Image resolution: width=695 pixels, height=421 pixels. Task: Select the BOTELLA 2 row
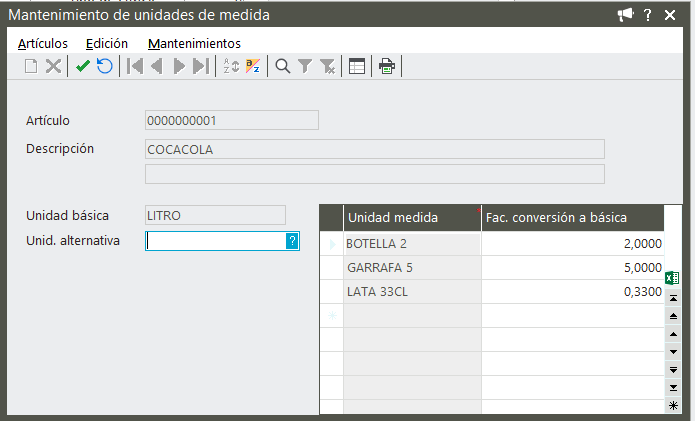pyautogui.click(x=412, y=243)
